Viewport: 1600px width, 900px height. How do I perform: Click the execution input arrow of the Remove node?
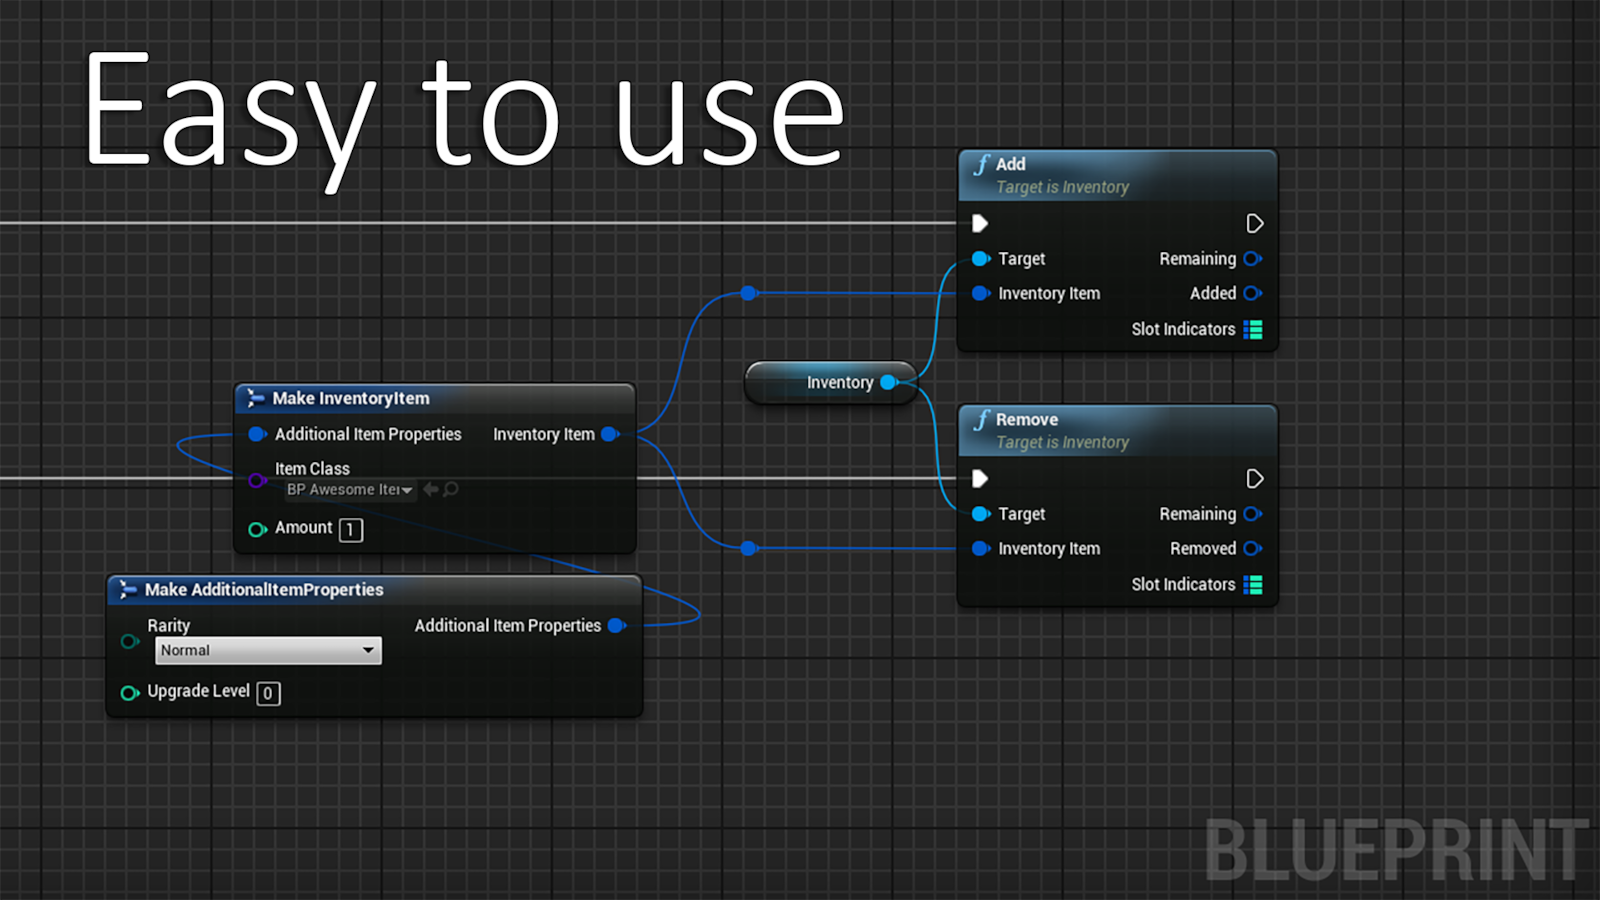(979, 478)
